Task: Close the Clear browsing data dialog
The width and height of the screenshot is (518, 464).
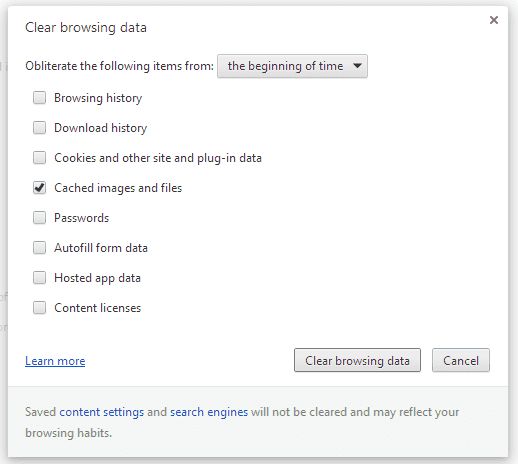Action: [494, 20]
